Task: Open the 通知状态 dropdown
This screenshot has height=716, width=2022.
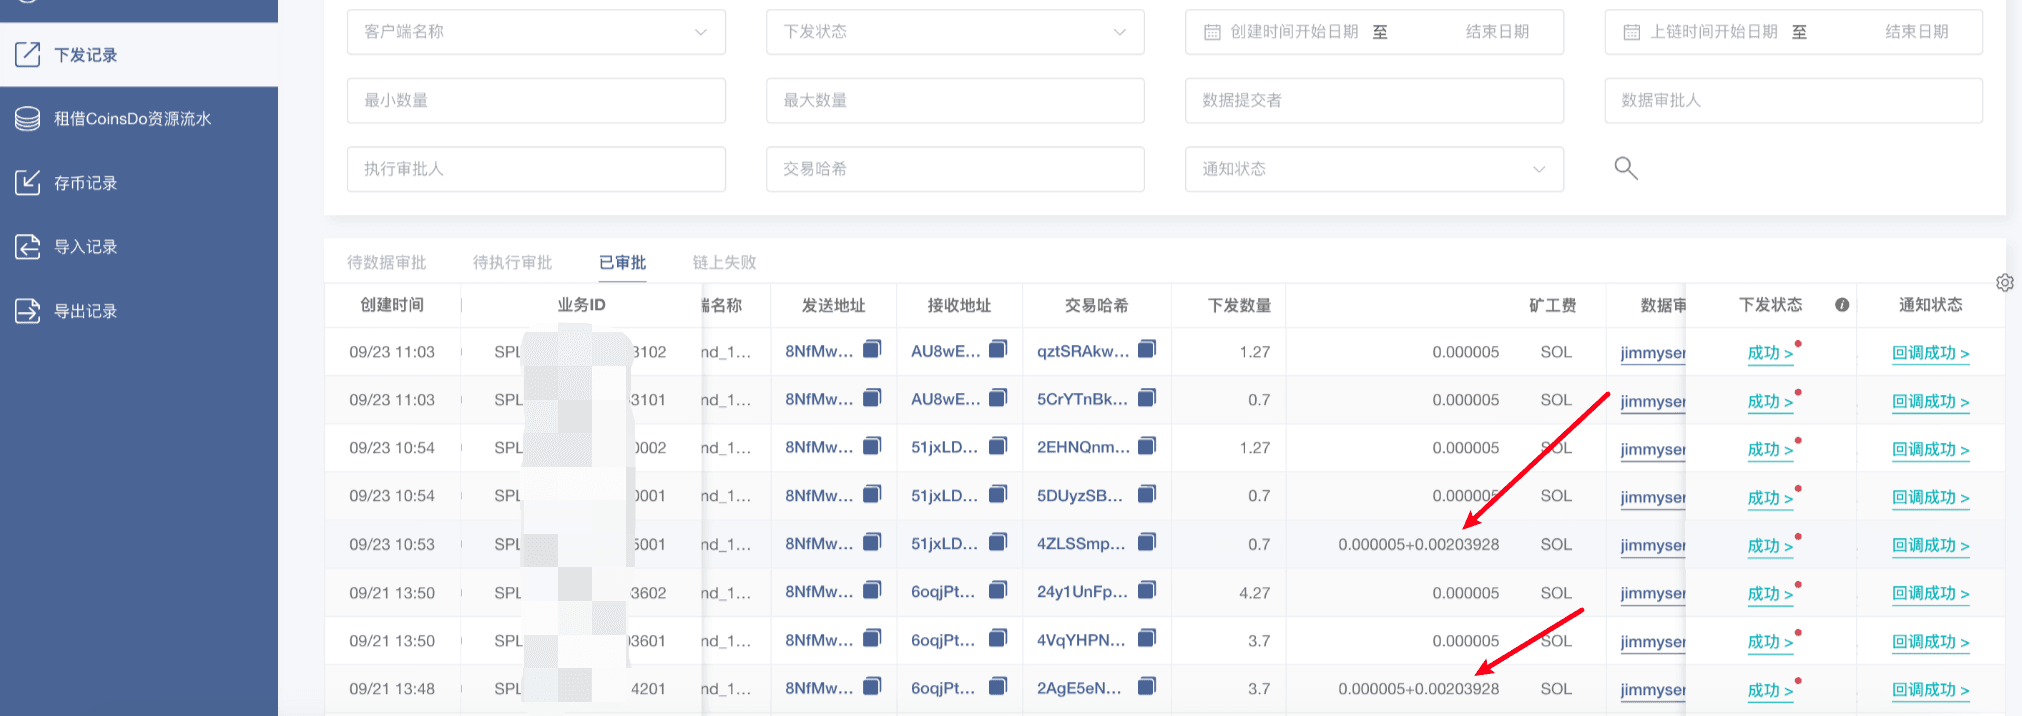Action: pos(1373,169)
